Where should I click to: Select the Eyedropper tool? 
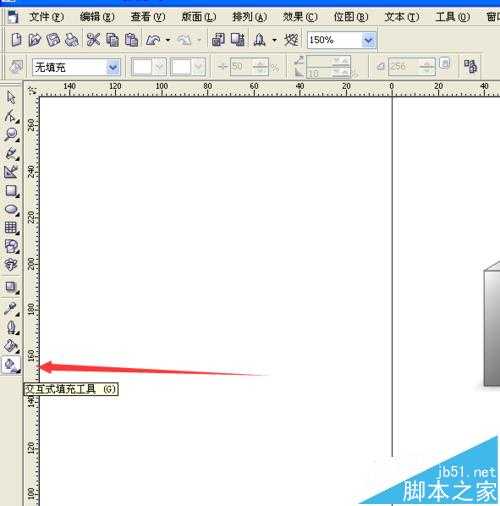11,309
